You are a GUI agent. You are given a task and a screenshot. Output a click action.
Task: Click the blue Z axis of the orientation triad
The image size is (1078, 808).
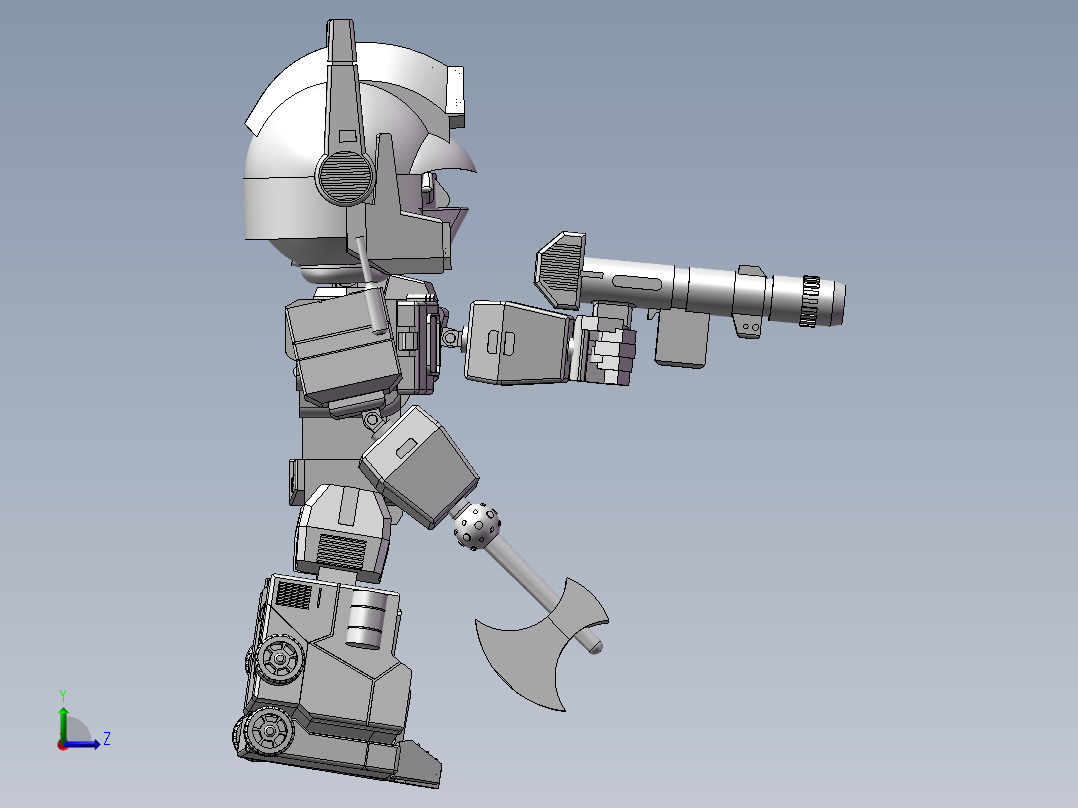click(82, 743)
